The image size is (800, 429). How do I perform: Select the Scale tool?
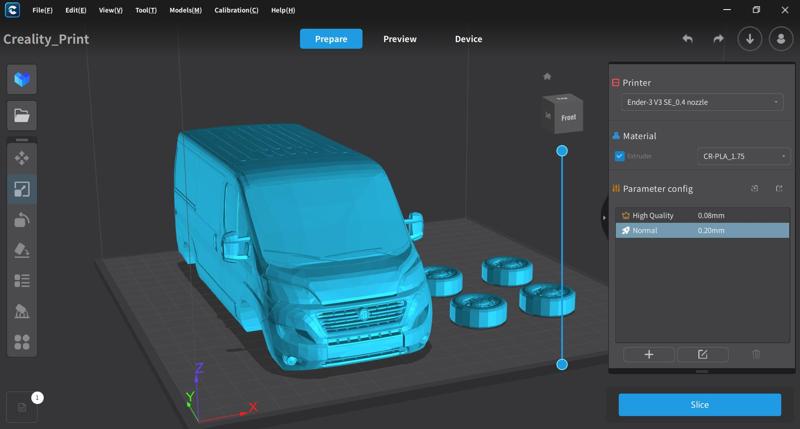[21, 189]
